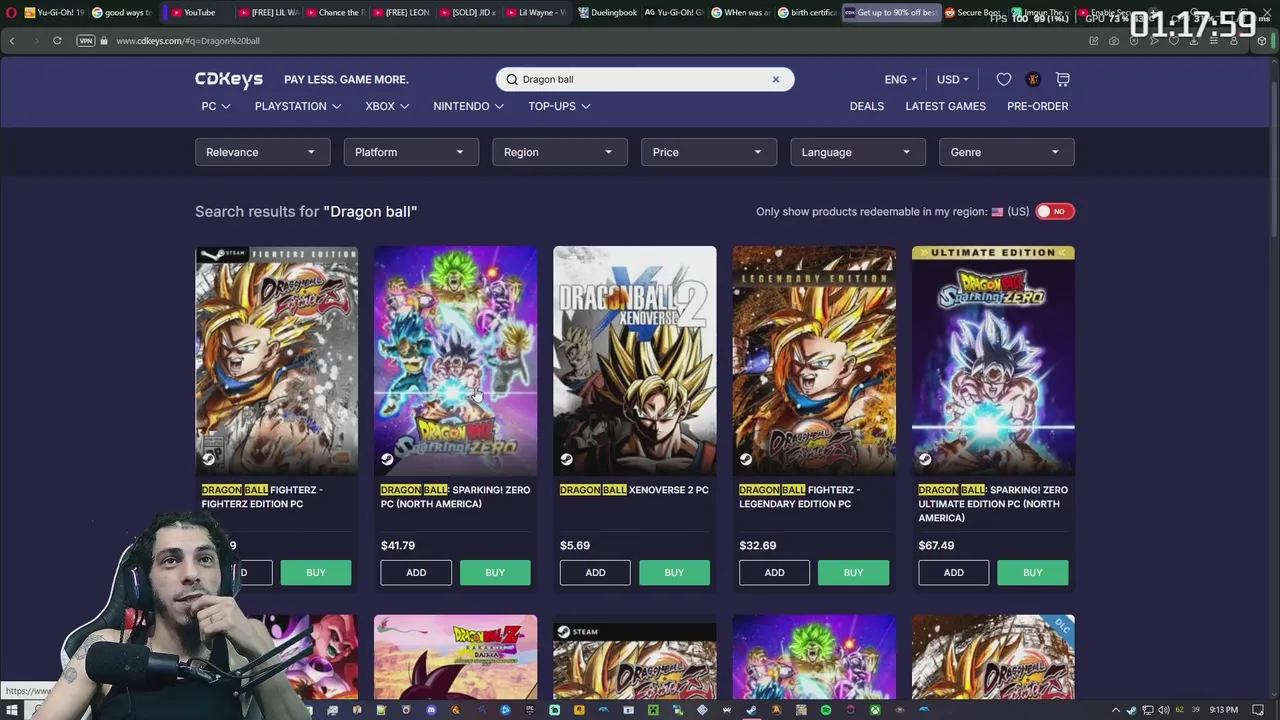Open the Platform filter dropdown
The height and width of the screenshot is (720, 1280).
click(x=411, y=152)
